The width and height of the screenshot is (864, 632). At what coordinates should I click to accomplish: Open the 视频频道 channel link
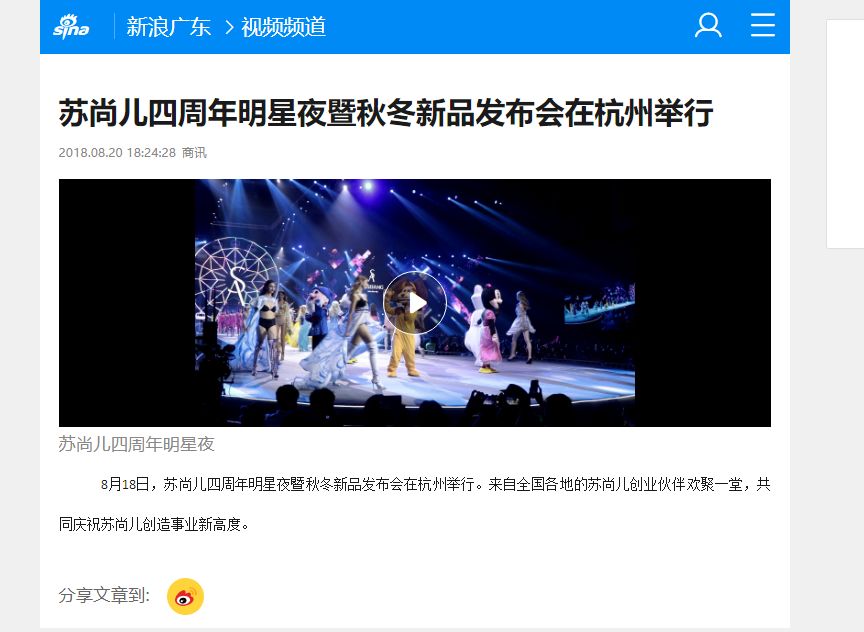click(x=284, y=27)
